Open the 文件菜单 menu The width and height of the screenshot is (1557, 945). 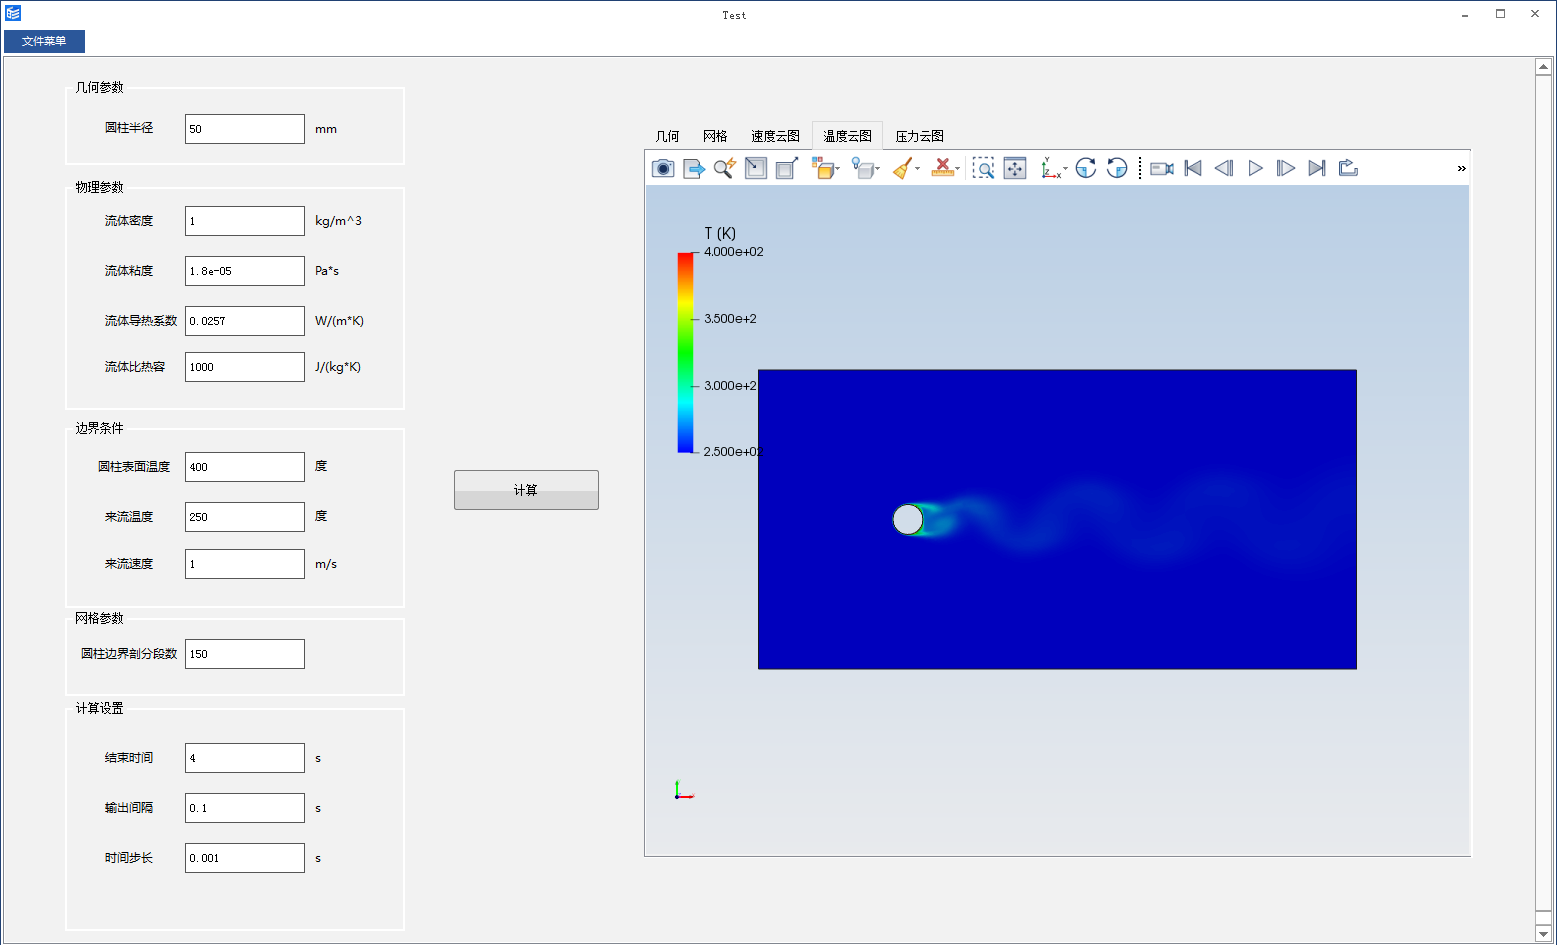coord(44,41)
